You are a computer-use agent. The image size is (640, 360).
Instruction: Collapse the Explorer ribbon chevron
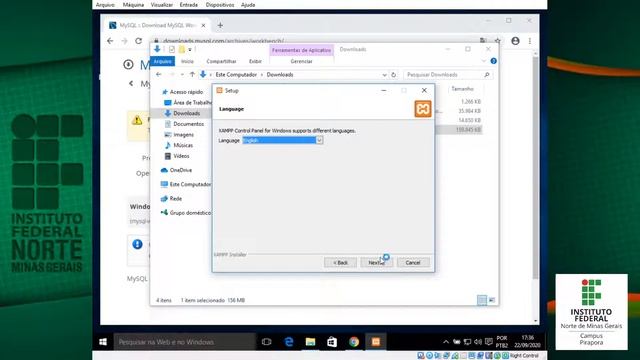pyautogui.click(x=484, y=61)
